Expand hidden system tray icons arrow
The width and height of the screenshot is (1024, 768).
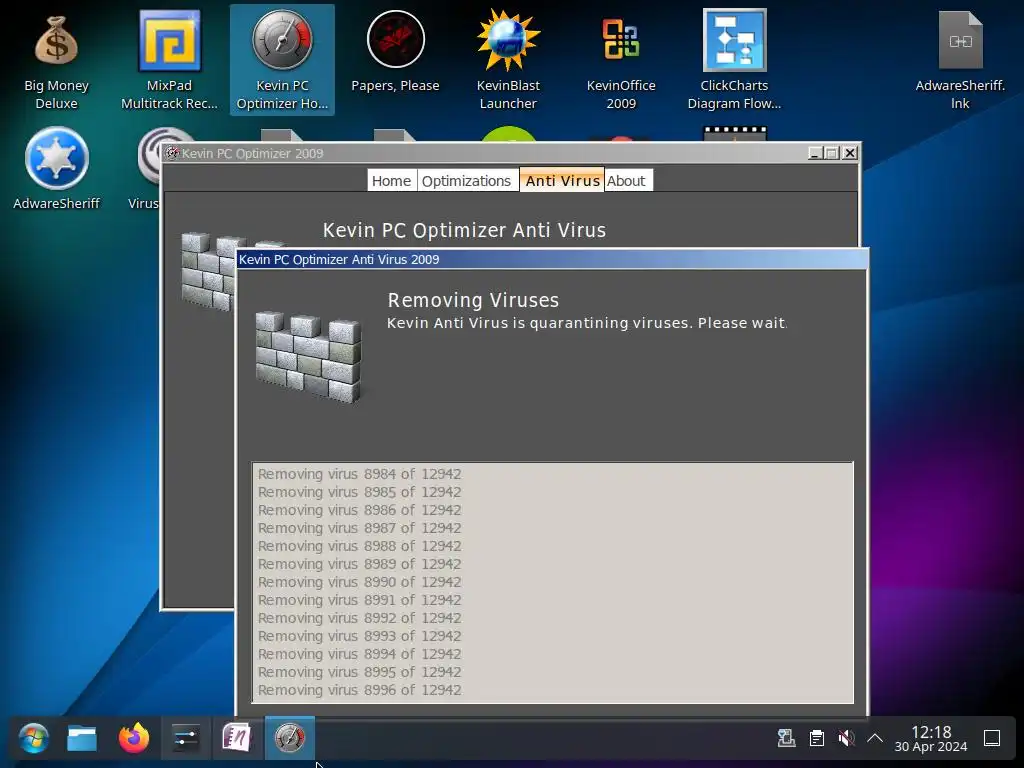[875, 739]
